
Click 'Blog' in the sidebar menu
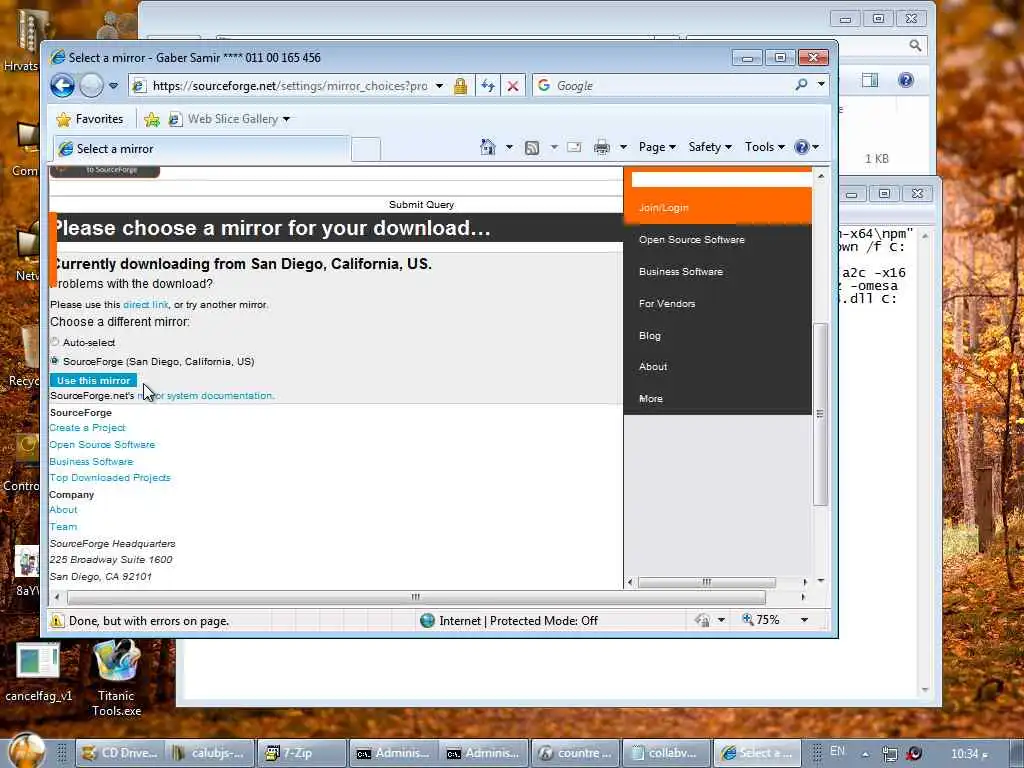click(650, 336)
